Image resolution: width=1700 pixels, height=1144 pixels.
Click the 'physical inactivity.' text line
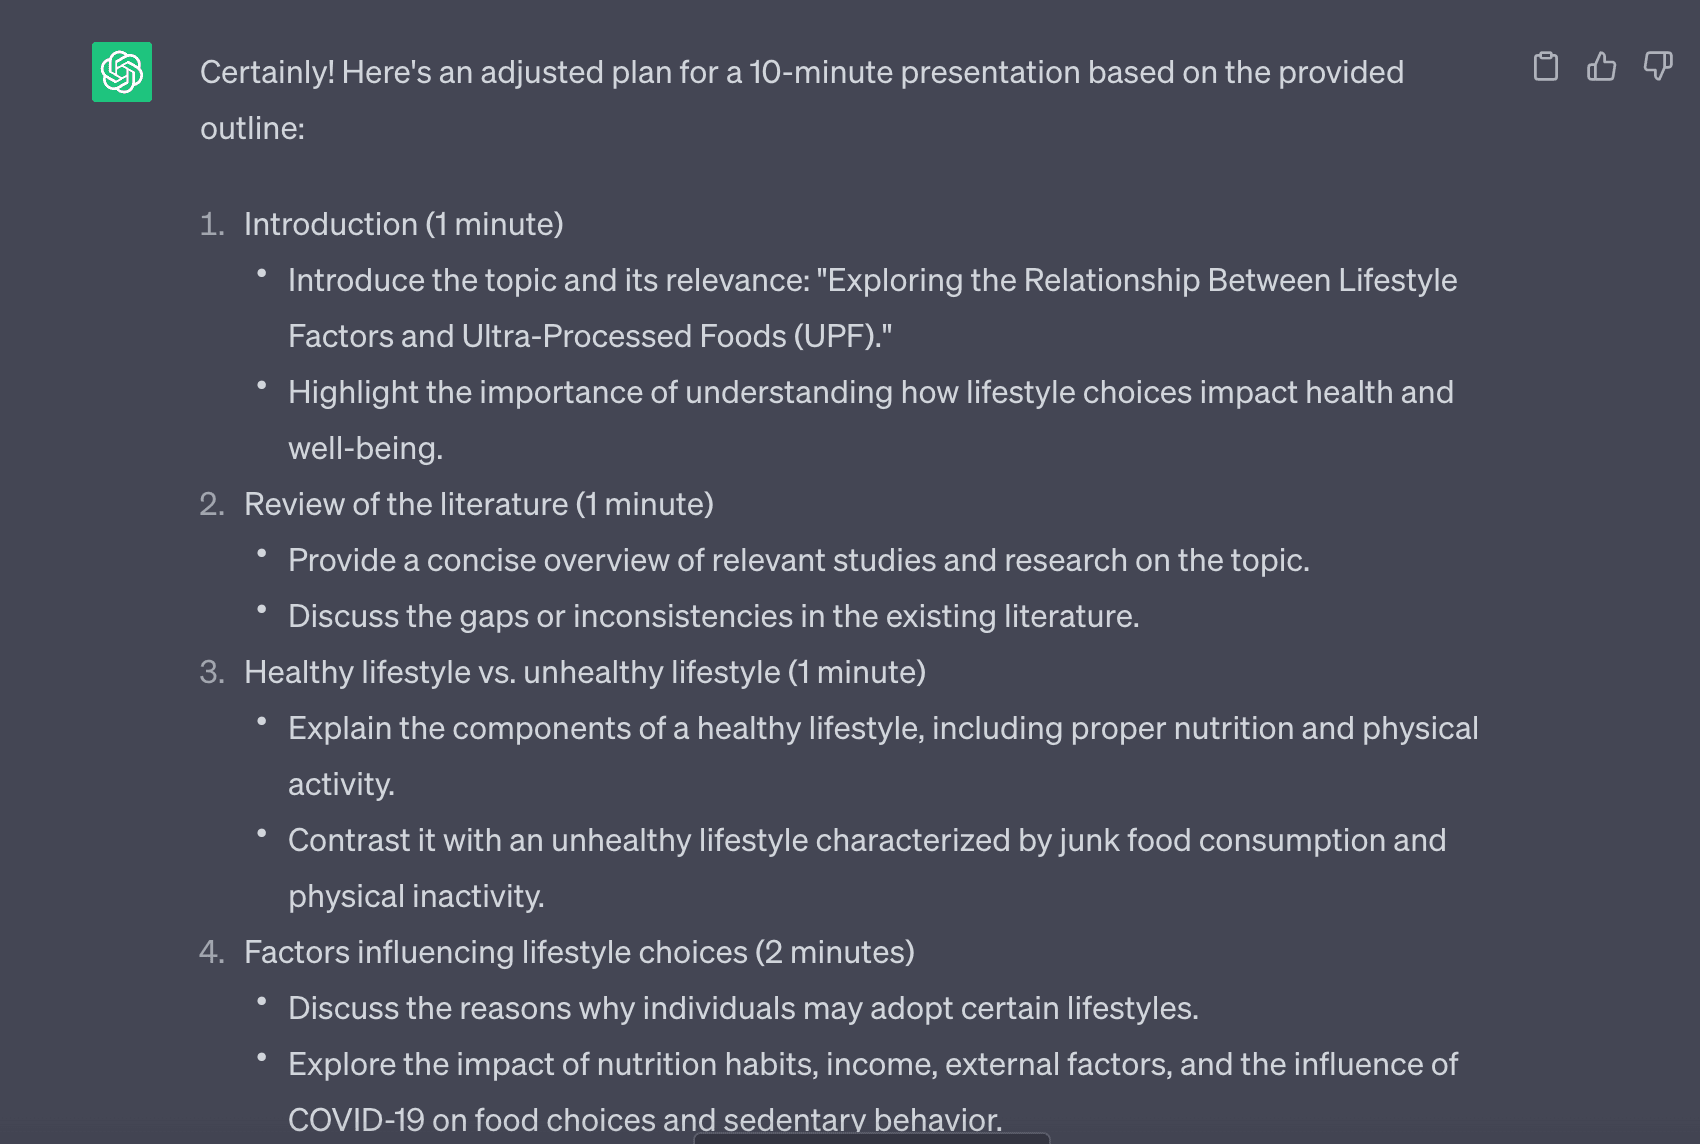[x=416, y=896]
